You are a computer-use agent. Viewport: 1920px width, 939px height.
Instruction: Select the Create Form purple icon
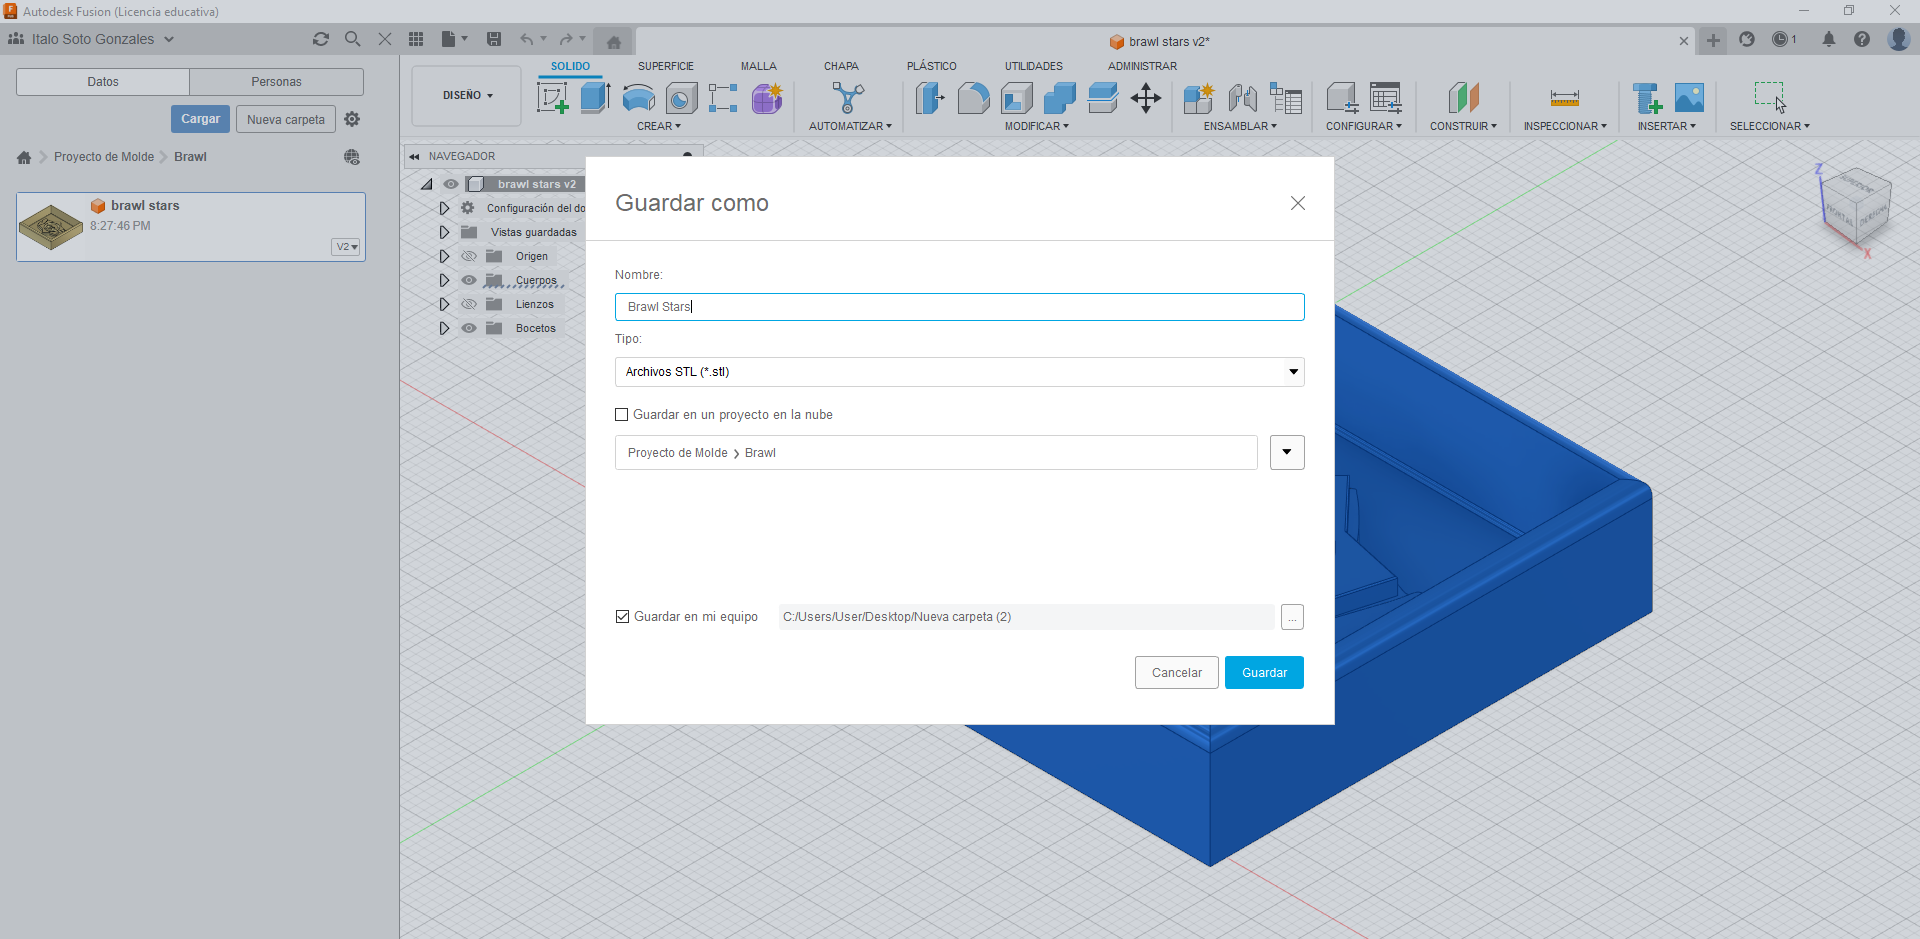coord(767,98)
